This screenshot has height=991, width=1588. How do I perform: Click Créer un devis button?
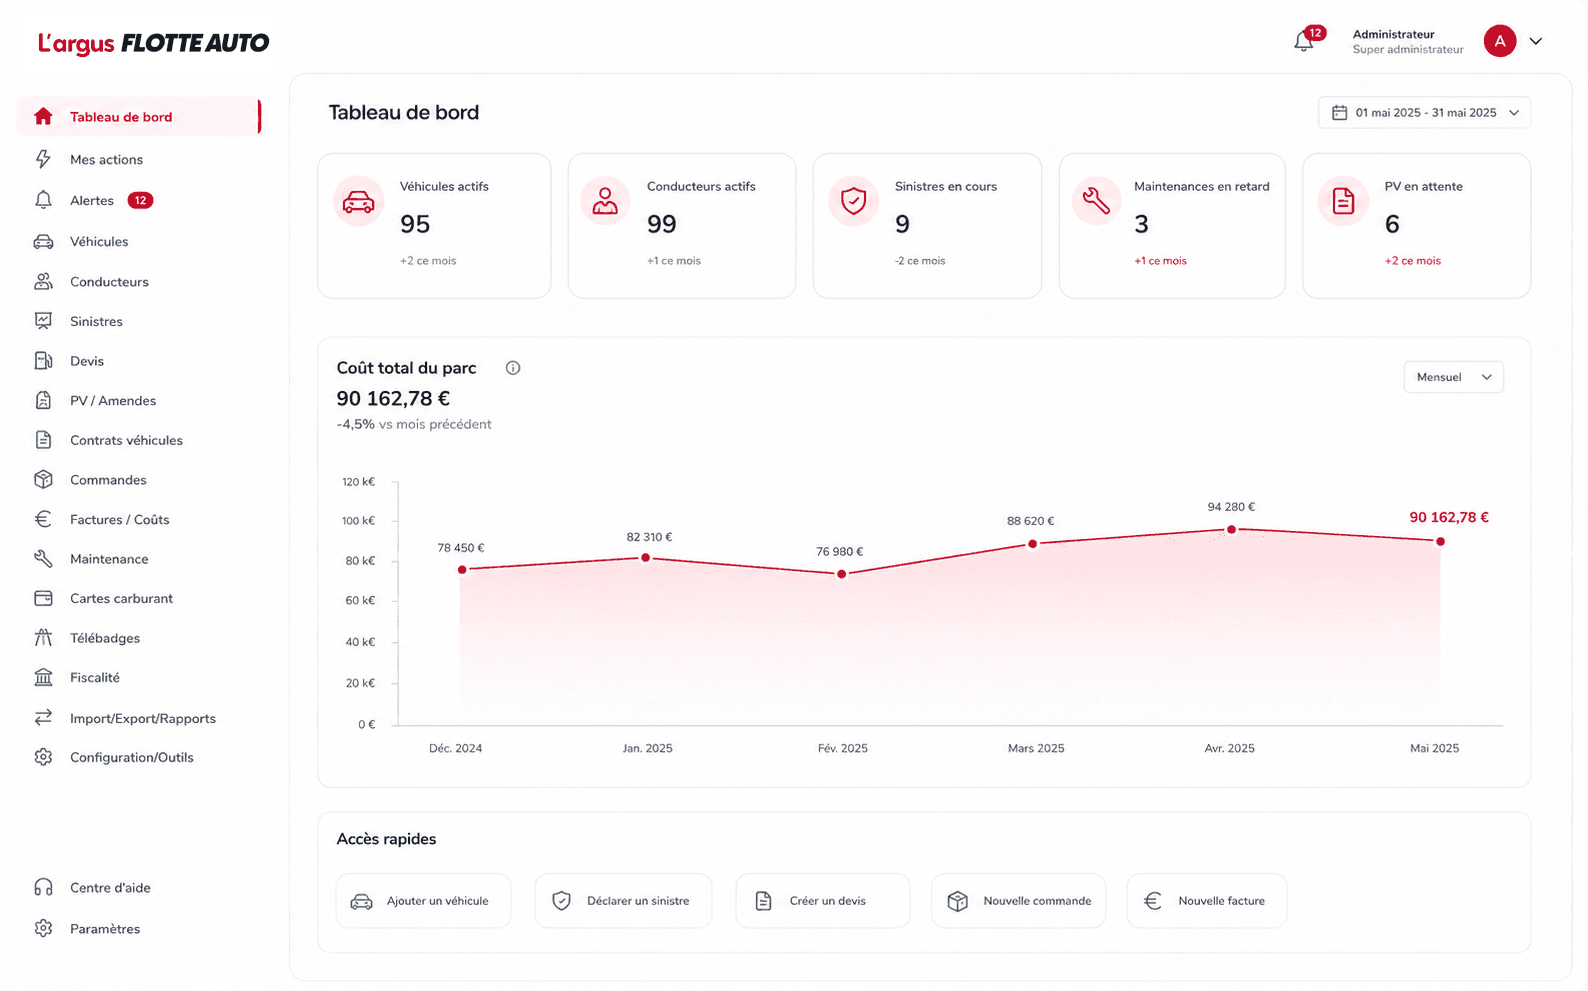(823, 901)
